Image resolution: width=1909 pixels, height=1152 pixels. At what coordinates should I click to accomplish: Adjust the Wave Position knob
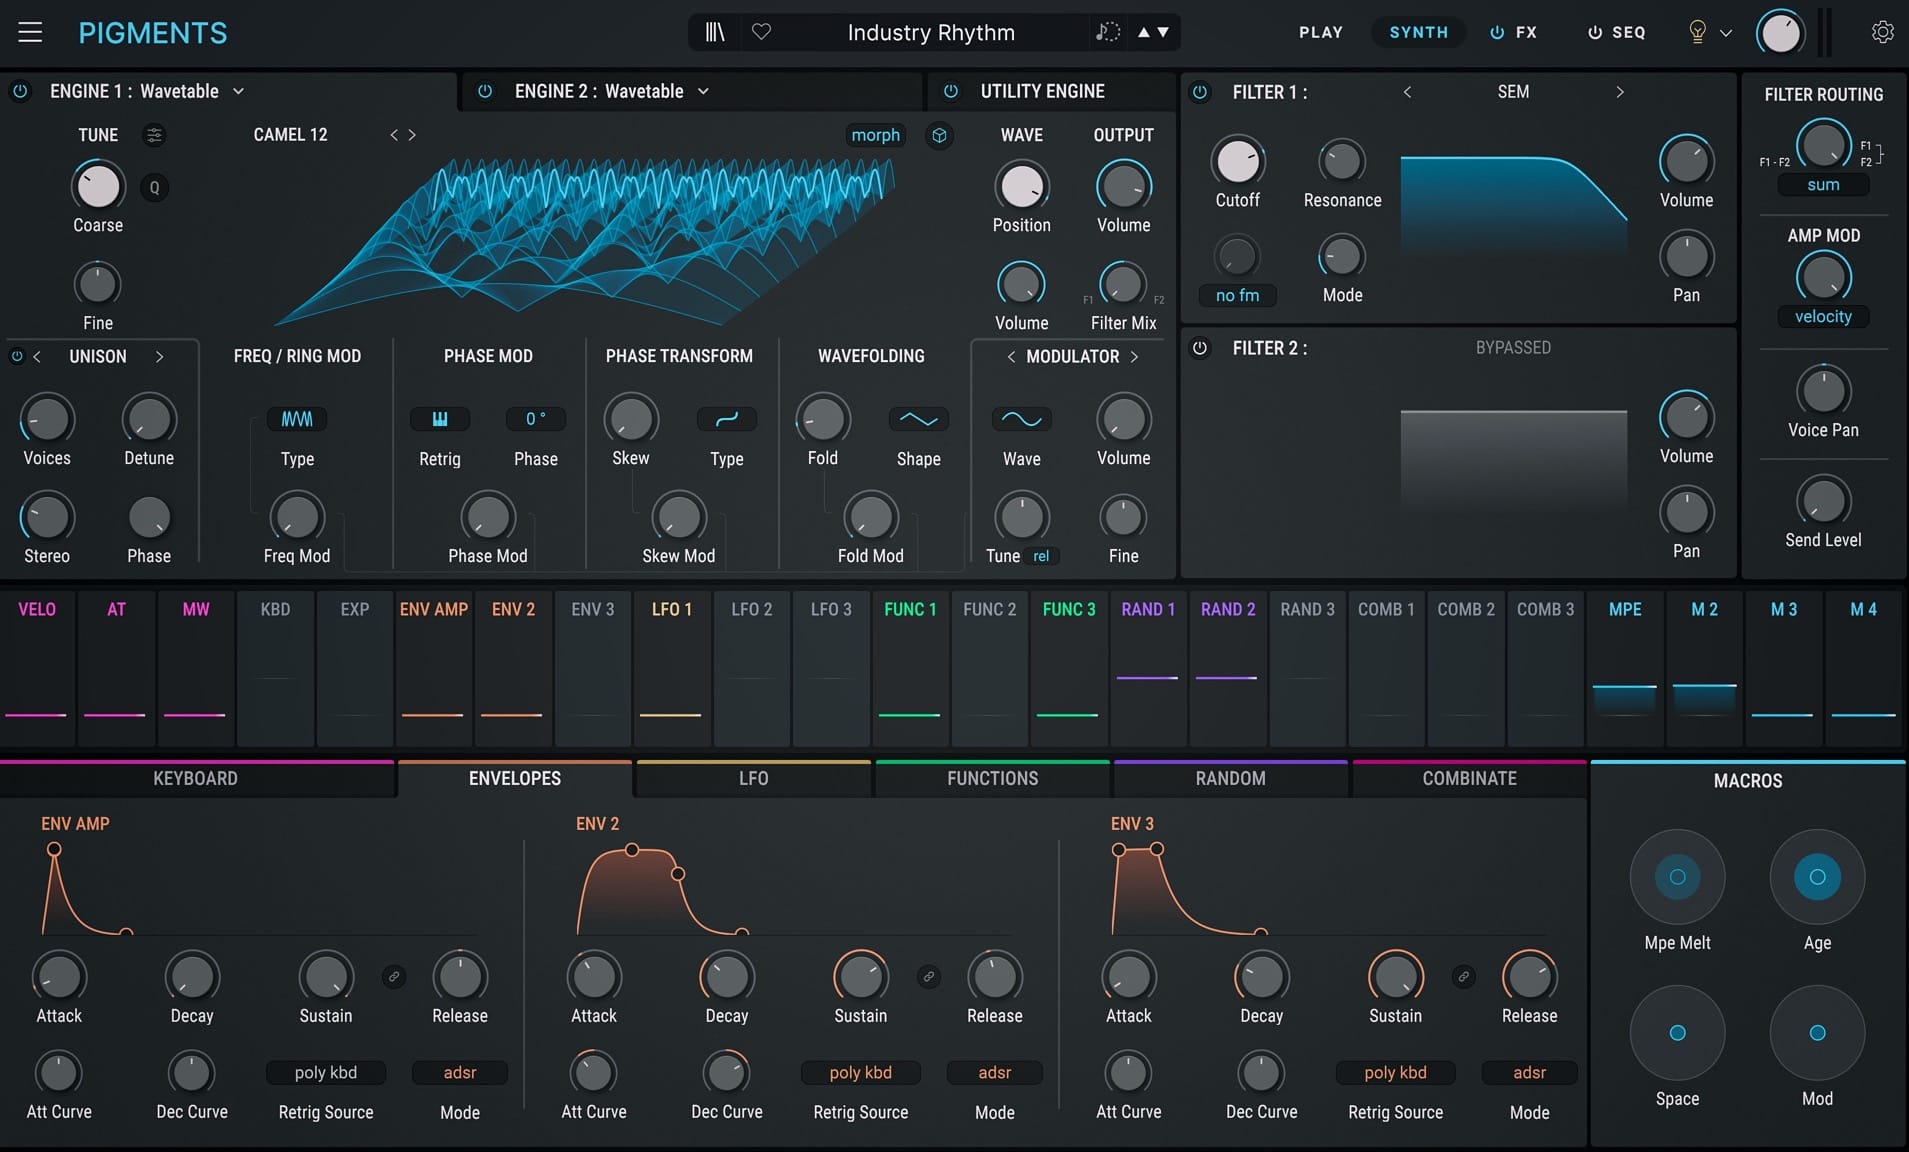point(1021,186)
